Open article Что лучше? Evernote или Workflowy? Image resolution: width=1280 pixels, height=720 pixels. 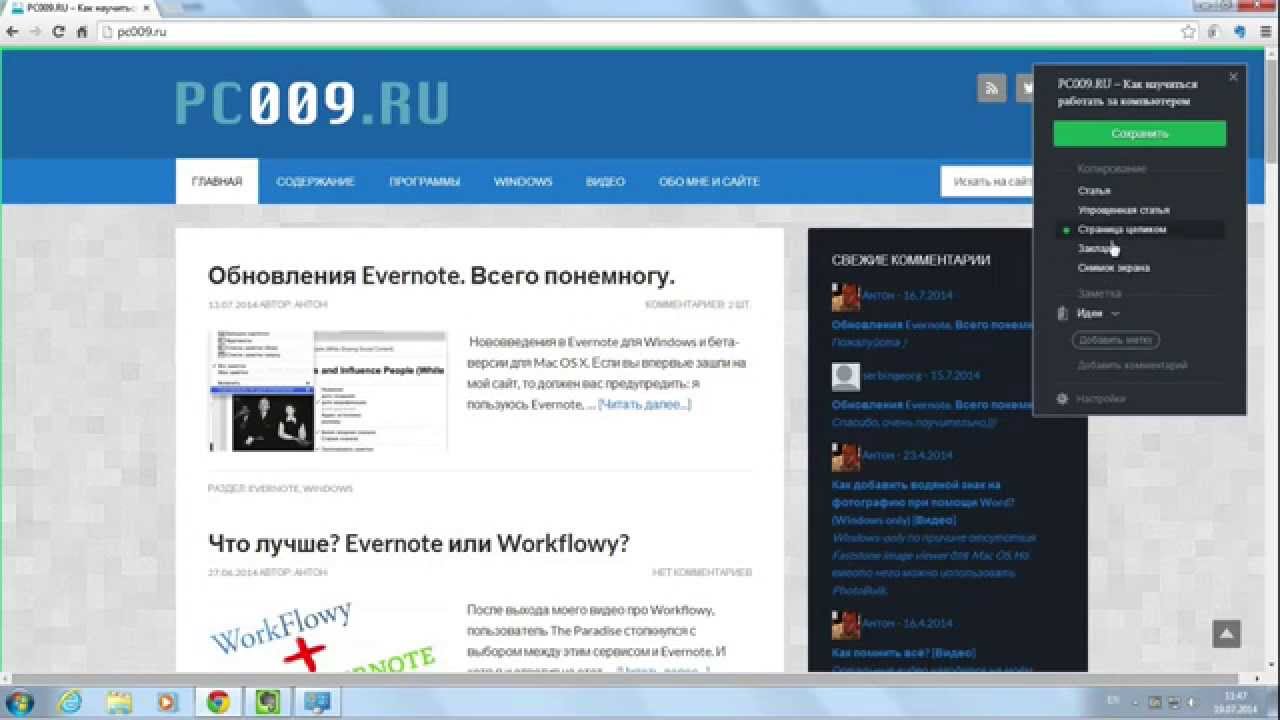point(419,543)
